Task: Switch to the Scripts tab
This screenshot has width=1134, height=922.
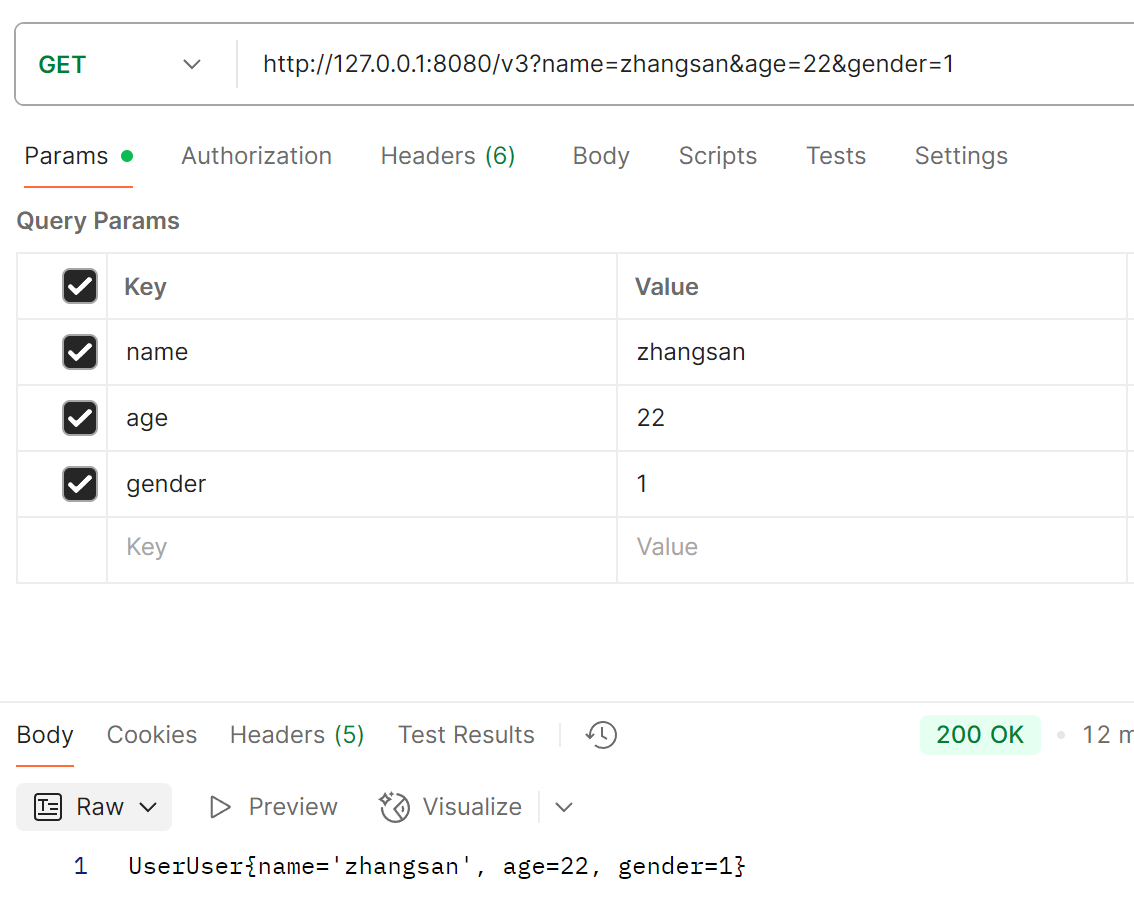Action: click(717, 156)
